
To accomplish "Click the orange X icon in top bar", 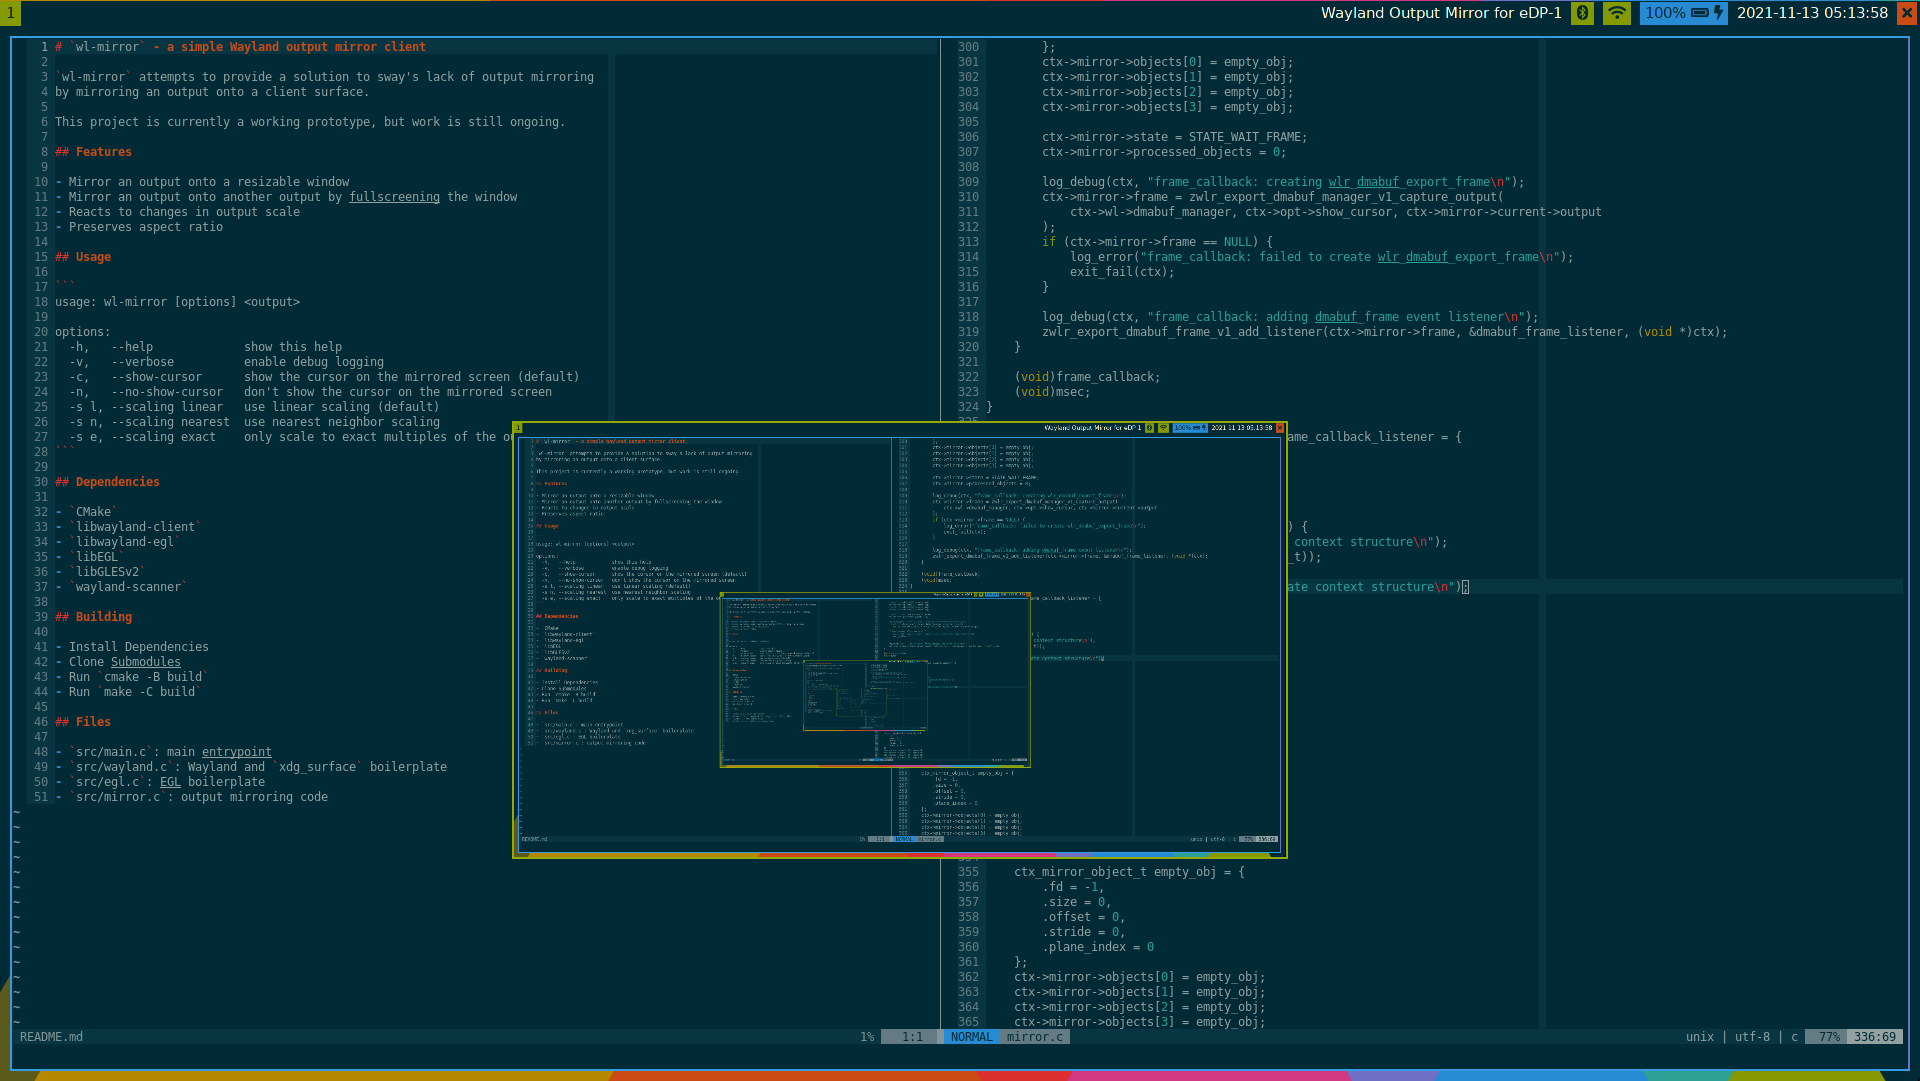I will (1907, 13).
